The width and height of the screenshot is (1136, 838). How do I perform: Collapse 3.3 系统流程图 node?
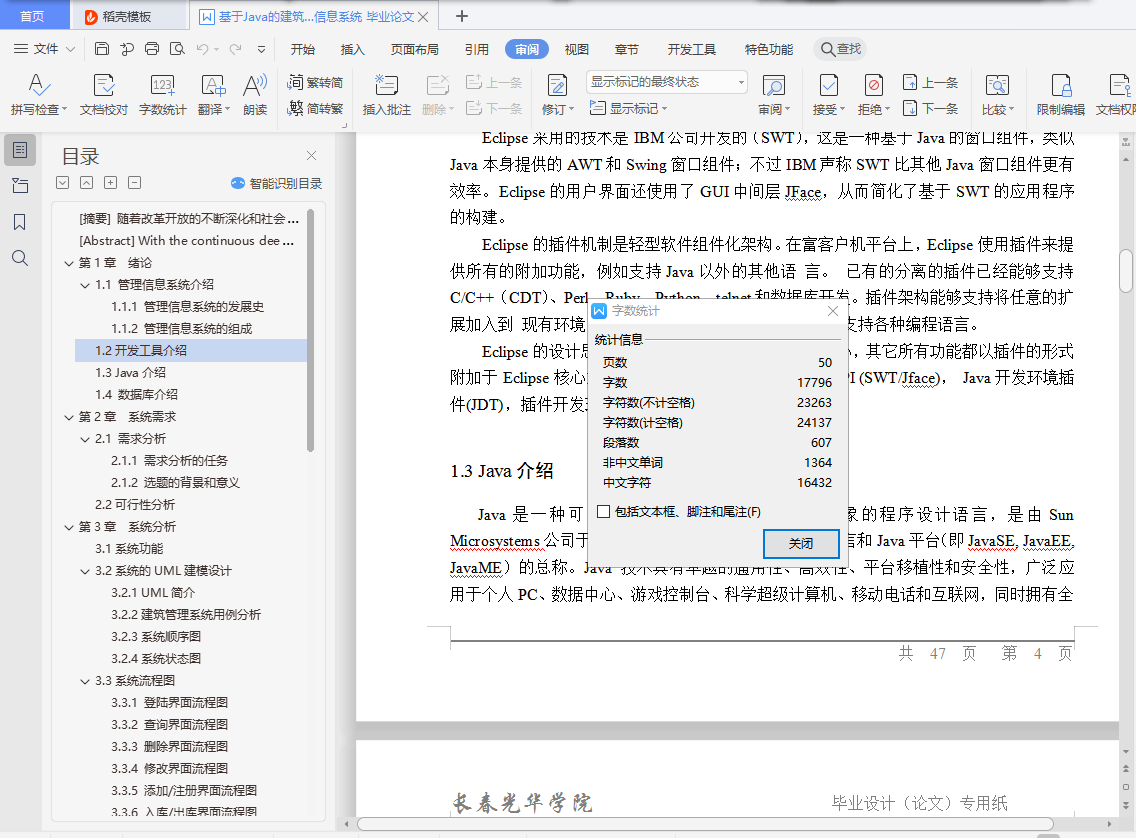(x=85, y=681)
